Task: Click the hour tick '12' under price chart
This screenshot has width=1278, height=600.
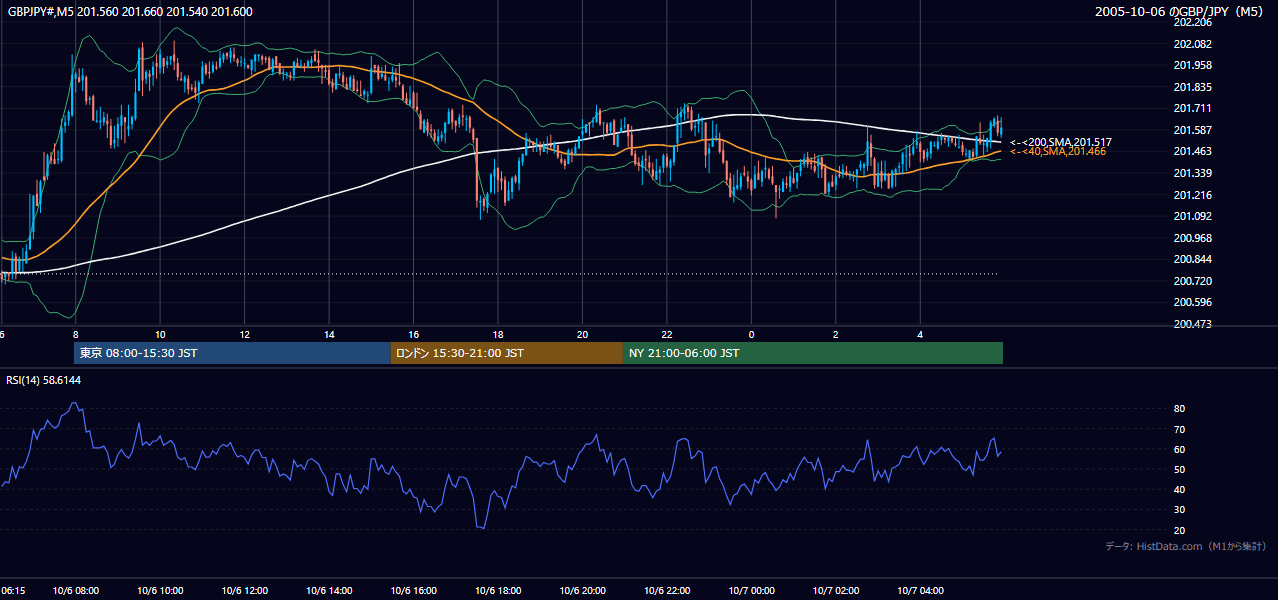Action: pyautogui.click(x=244, y=334)
